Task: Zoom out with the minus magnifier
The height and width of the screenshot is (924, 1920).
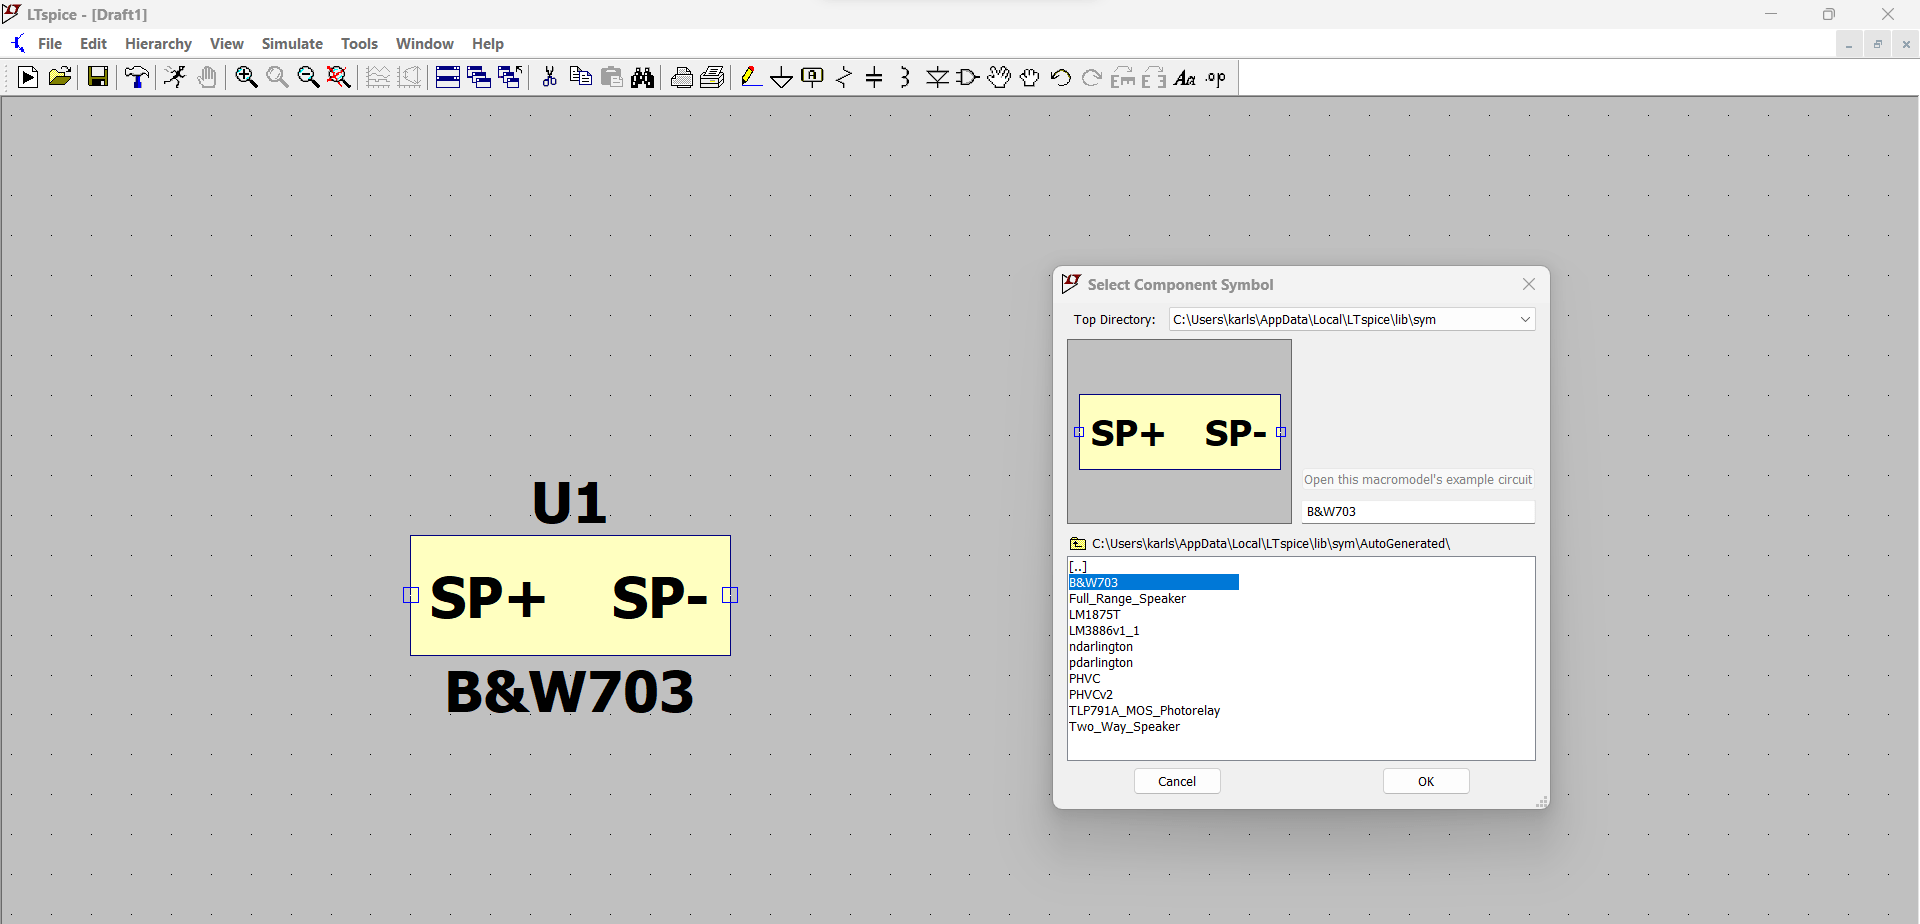Action: click(308, 77)
